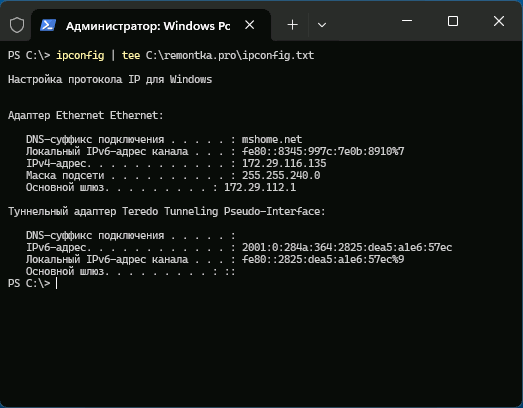Screen dimensions: 523x408
Task: Click the path C:\remontka.pro\ipconfig.txt
Action: point(230,55)
